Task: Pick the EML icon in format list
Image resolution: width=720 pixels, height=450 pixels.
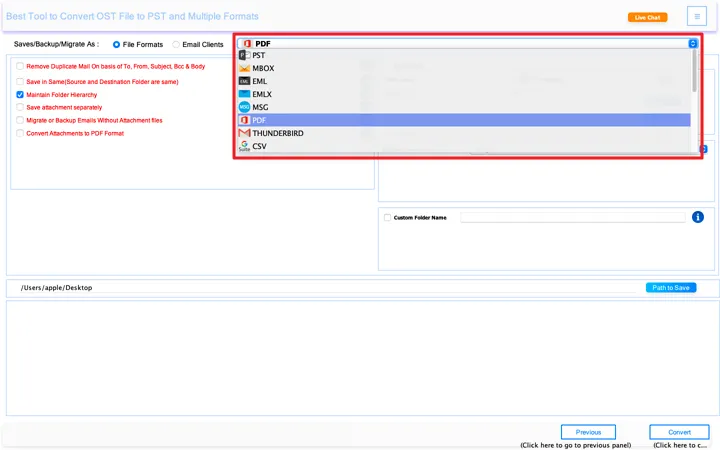Action: (245, 82)
